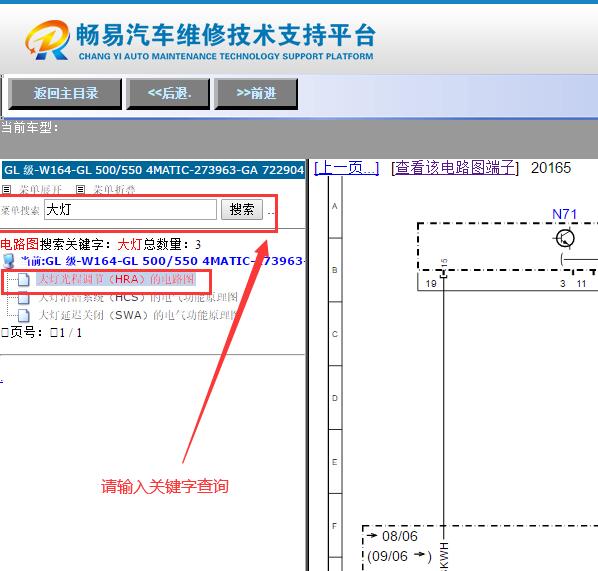598x571 pixels.
Task: Click row marker A on diagram ruler
Action: pyautogui.click(x=334, y=206)
